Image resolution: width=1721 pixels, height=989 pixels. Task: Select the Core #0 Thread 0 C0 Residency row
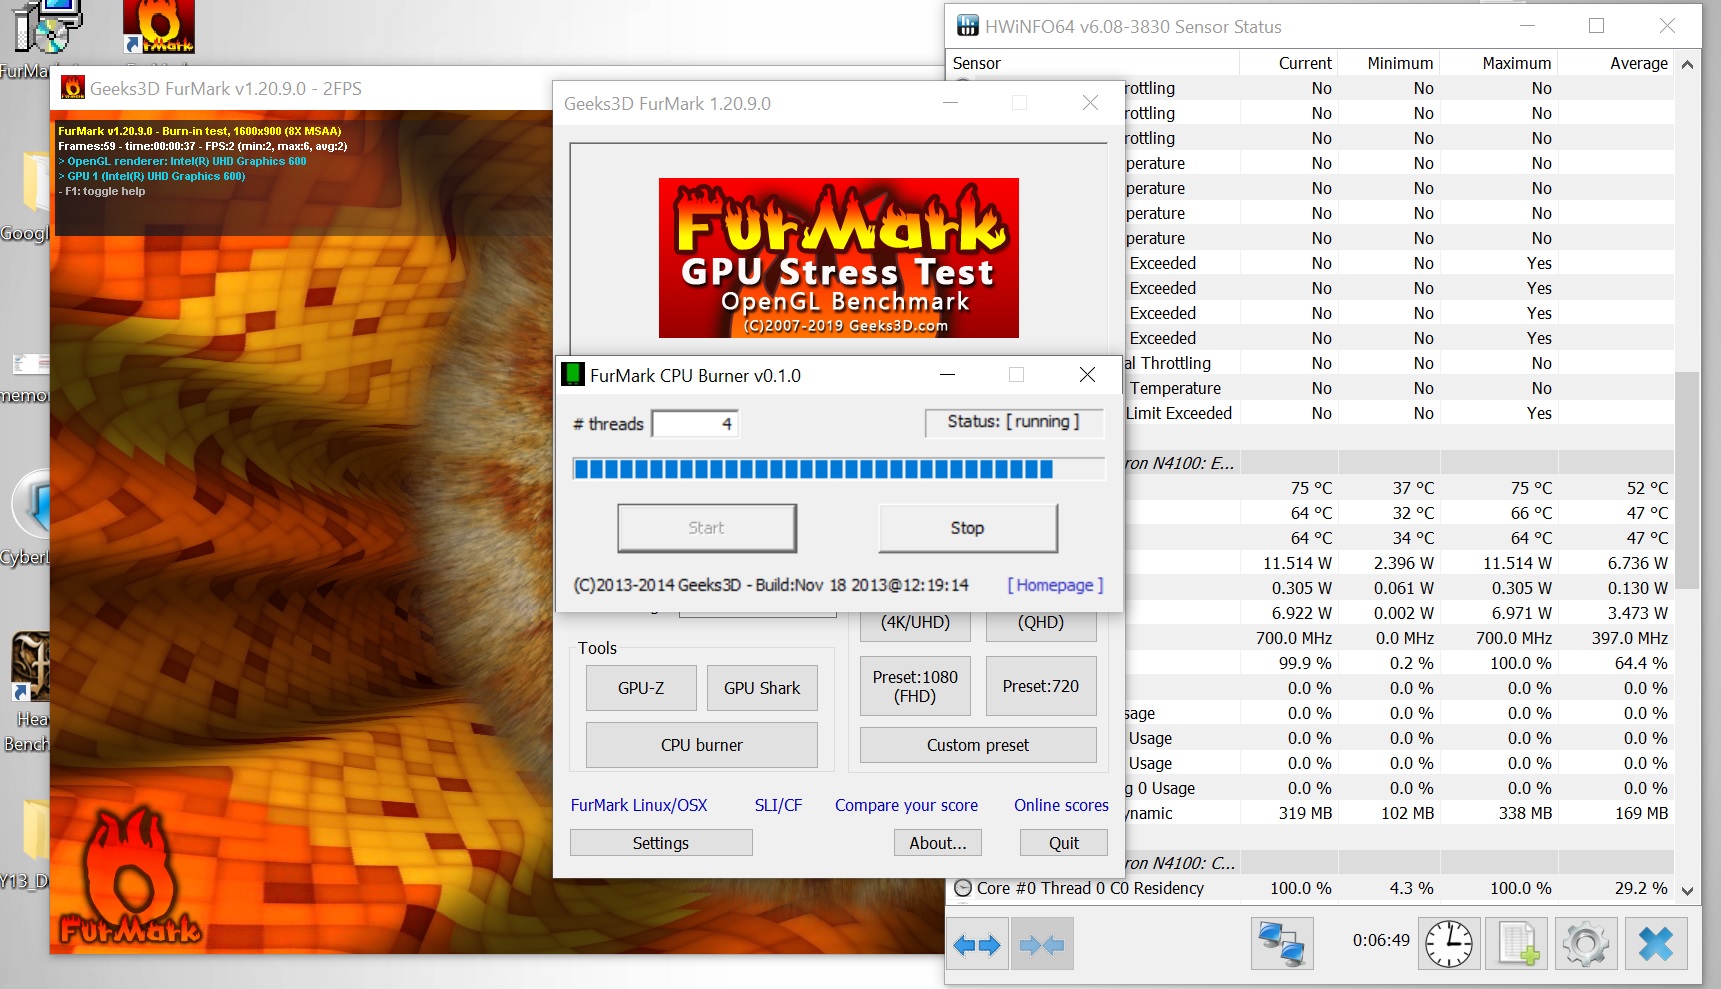pos(1311,888)
